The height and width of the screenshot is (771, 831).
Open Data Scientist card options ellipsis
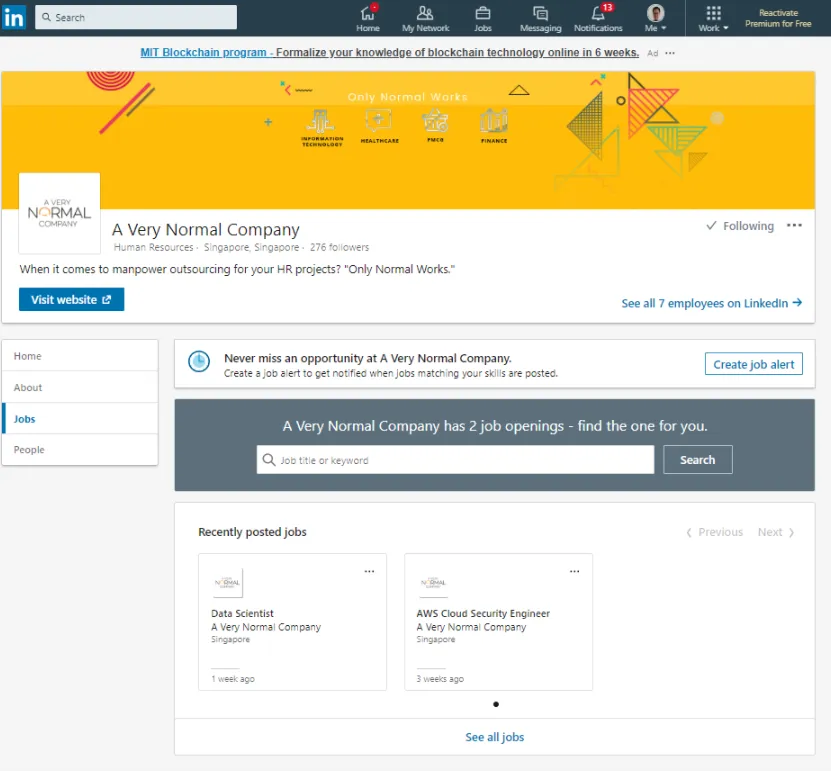(x=369, y=571)
